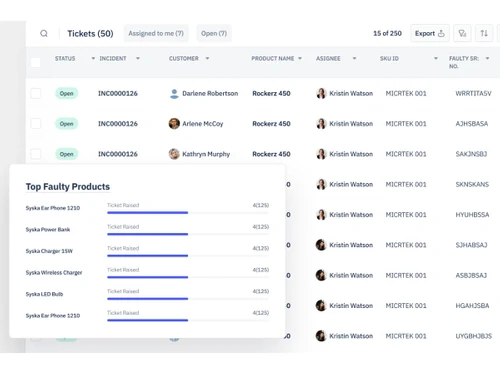The width and height of the screenshot is (500, 375).
Task: Click assignee avatar in HGAHJSBA row
Action: tap(321, 306)
